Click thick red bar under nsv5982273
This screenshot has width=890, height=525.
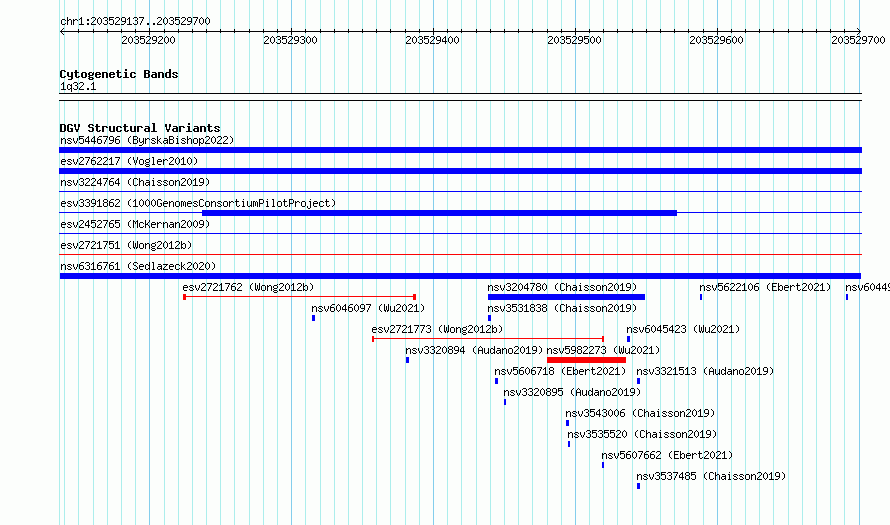pos(586,360)
